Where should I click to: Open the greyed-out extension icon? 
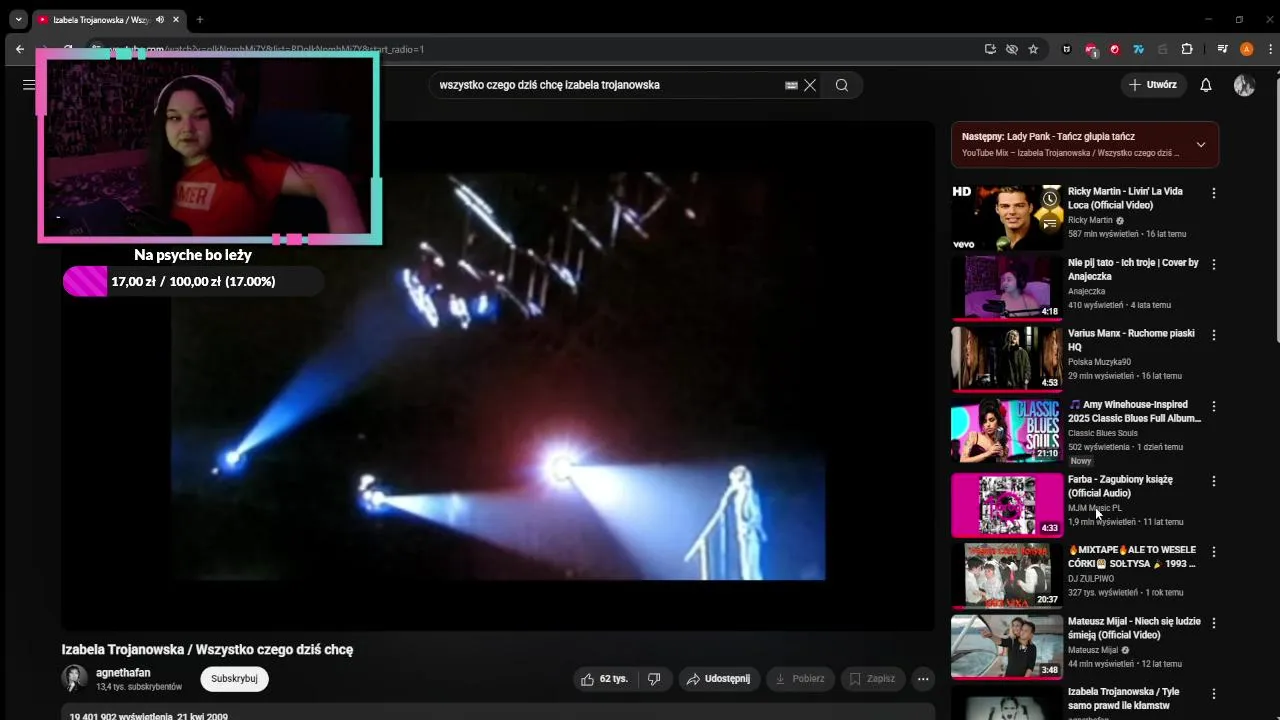[1162, 49]
